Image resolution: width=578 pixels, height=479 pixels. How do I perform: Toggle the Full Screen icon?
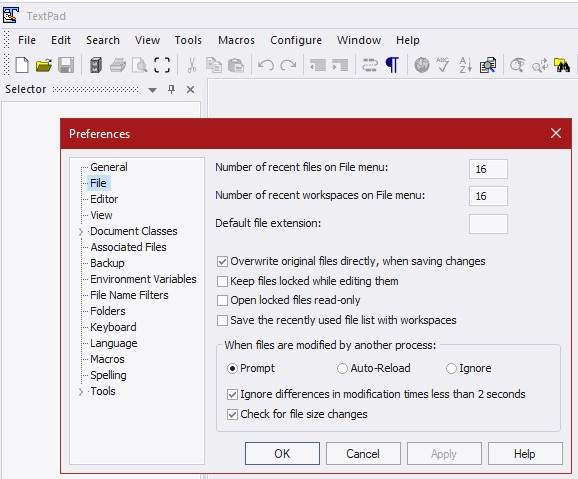[x=162, y=65]
